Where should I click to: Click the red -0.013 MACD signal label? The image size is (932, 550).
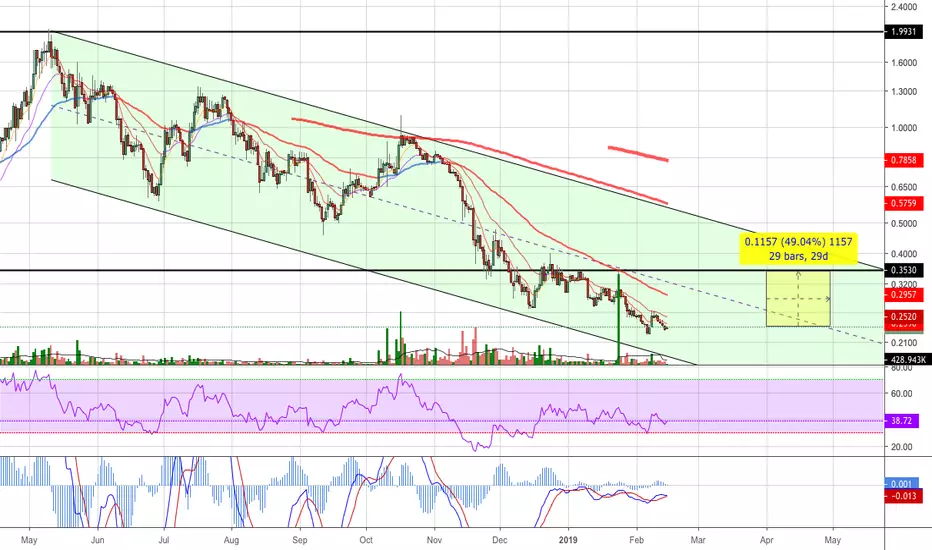tap(903, 496)
